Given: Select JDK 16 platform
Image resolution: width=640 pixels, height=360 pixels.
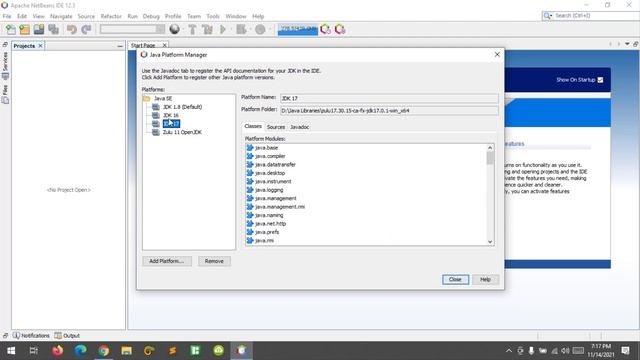Looking at the screenshot, I should pos(170,116).
